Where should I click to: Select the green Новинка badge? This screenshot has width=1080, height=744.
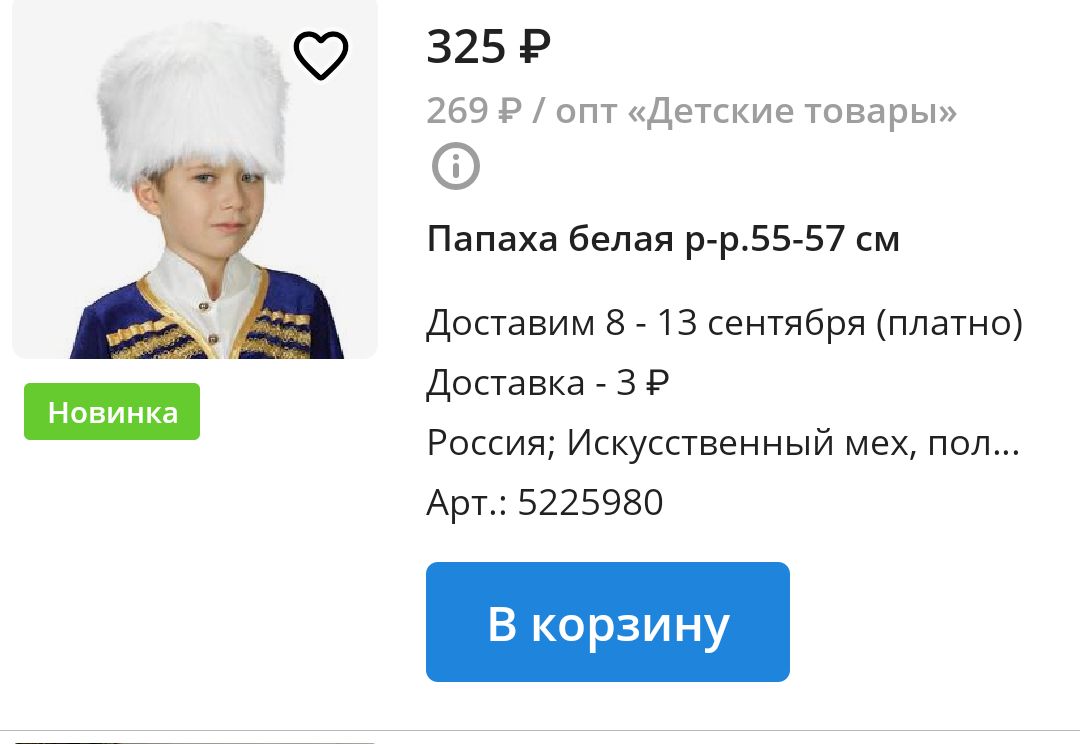[112, 412]
